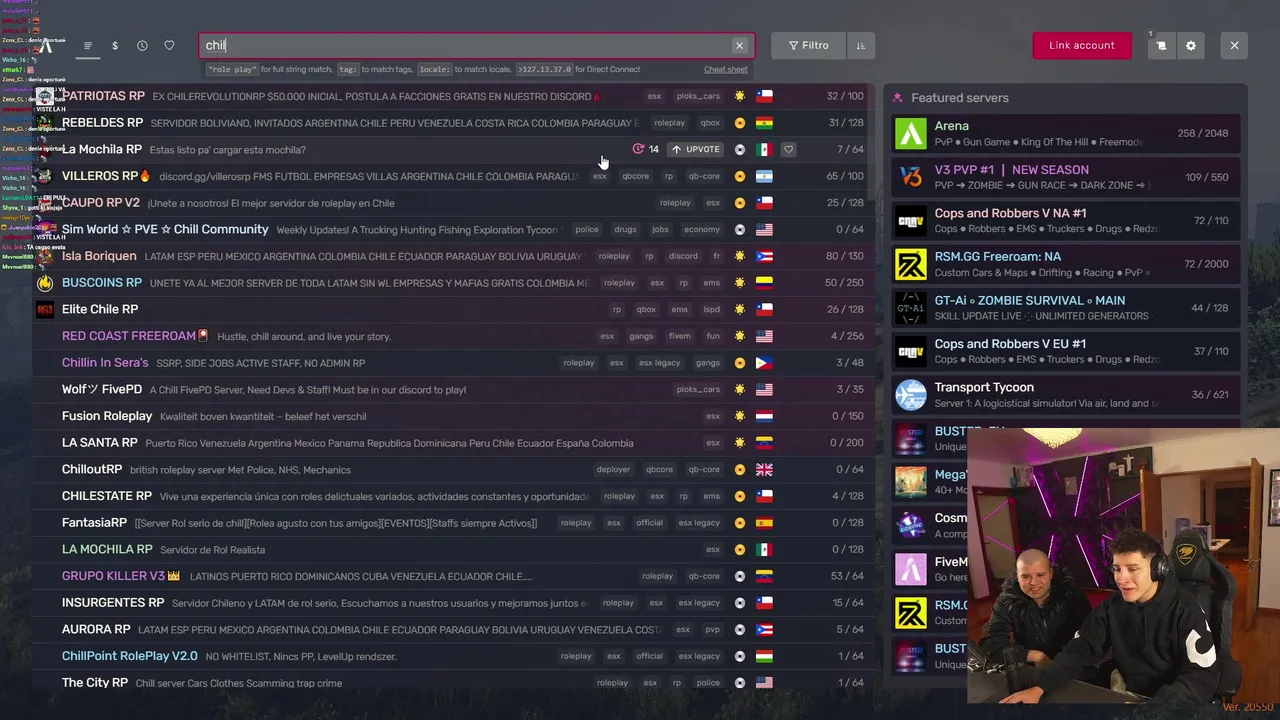This screenshot has width=1280, height=720.
Task: Select CAUPO RP V2 server
Action: pyautogui.click(x=452, y=203)
